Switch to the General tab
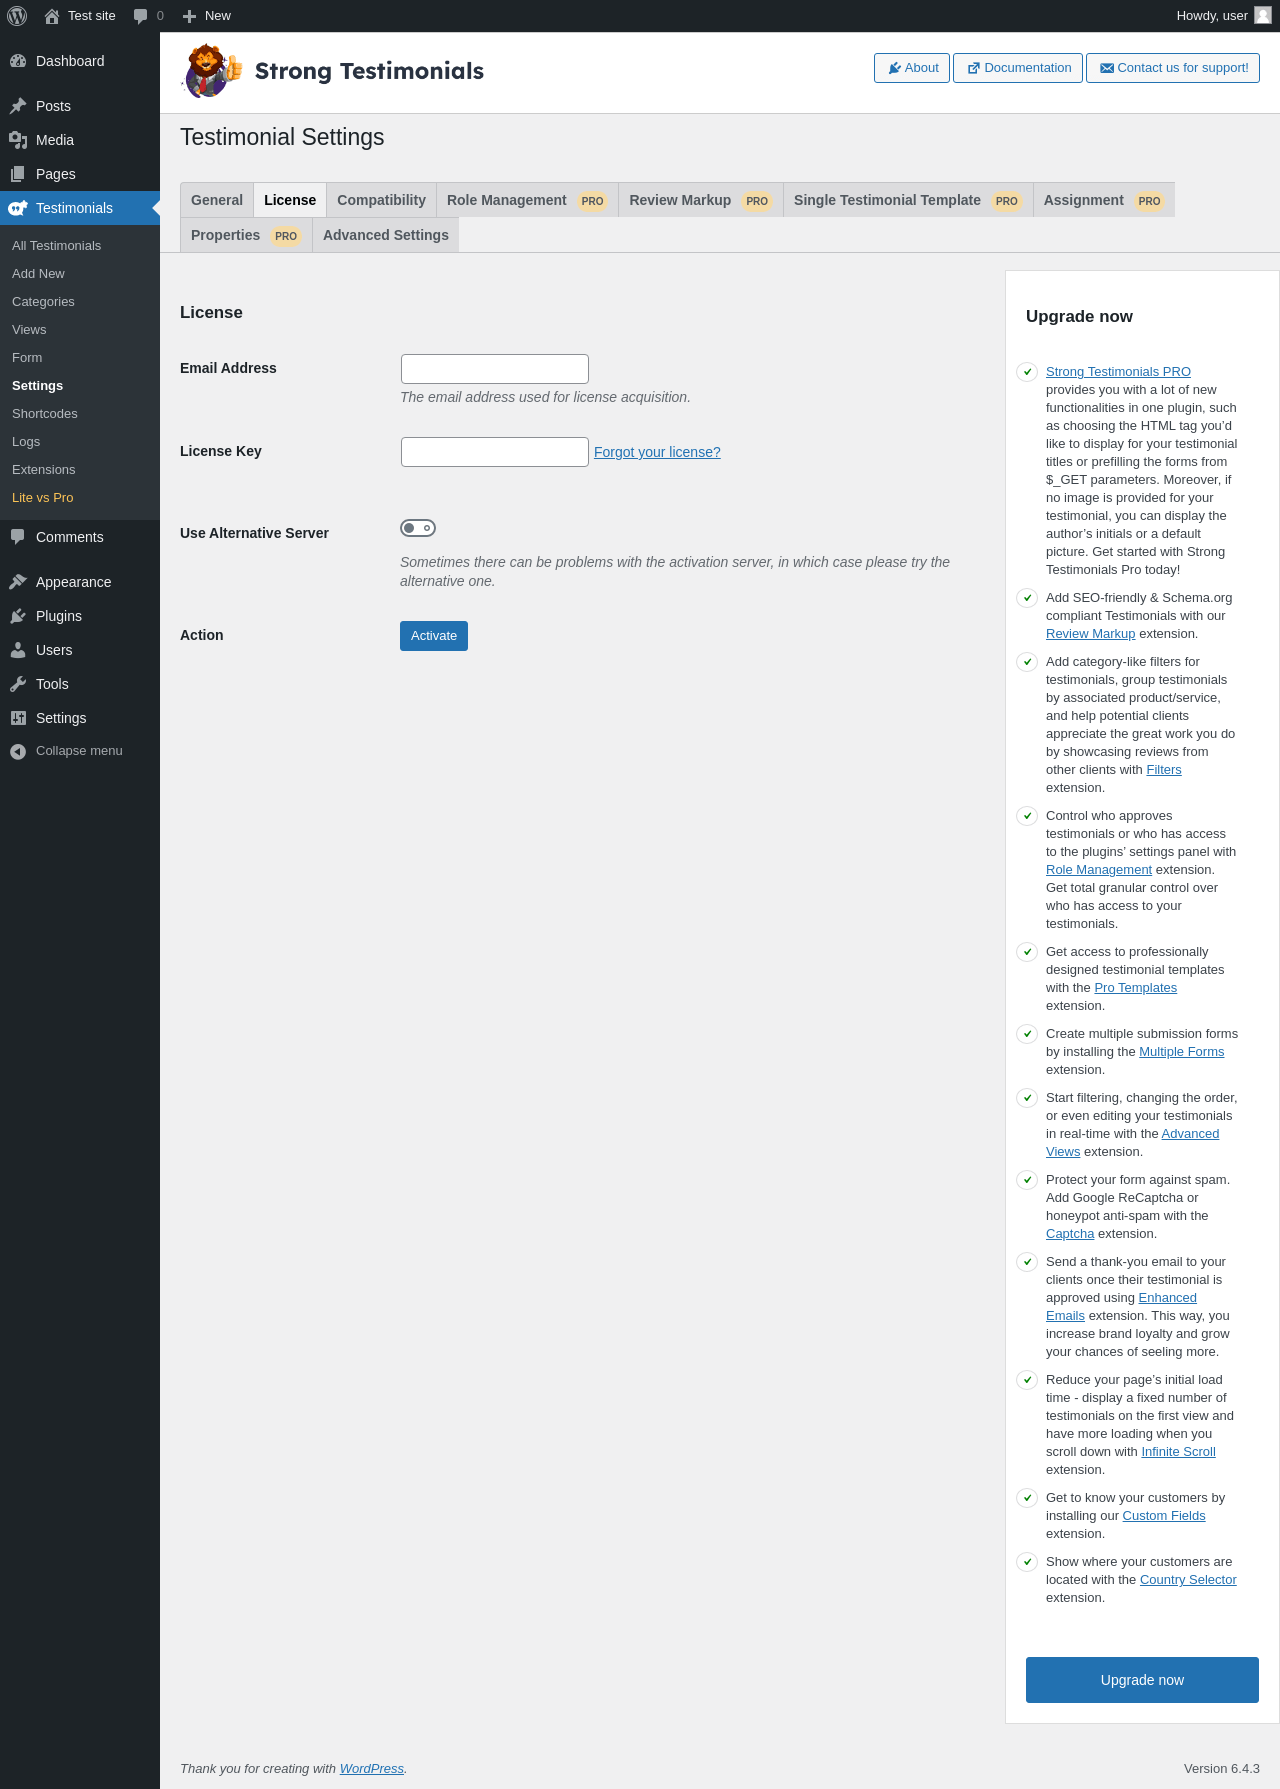Image resolution: width=1280 pixels, height=1789 pixels. (x=217, y=200)
